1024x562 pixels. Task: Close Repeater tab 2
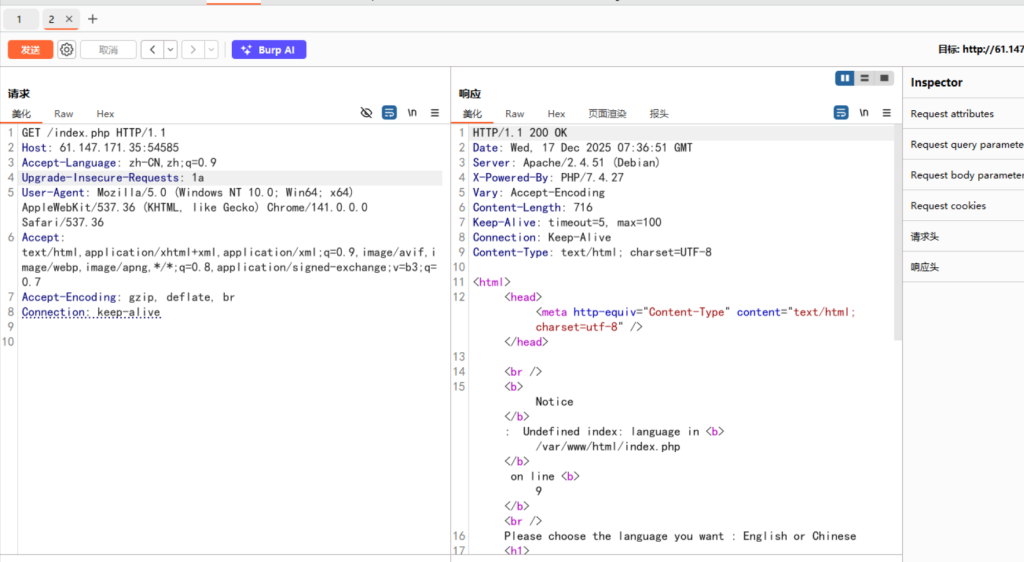(69, 19)
